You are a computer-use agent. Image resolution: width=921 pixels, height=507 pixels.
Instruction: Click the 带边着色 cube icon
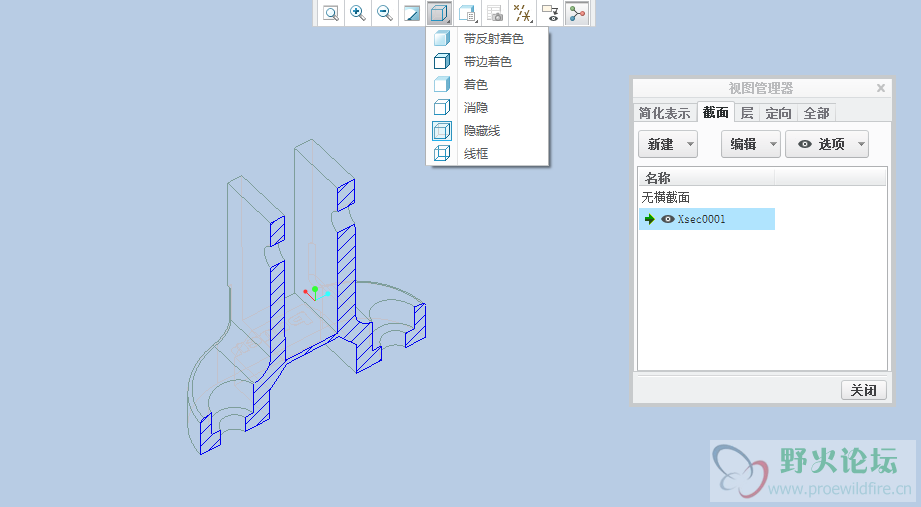pos(442,62)
